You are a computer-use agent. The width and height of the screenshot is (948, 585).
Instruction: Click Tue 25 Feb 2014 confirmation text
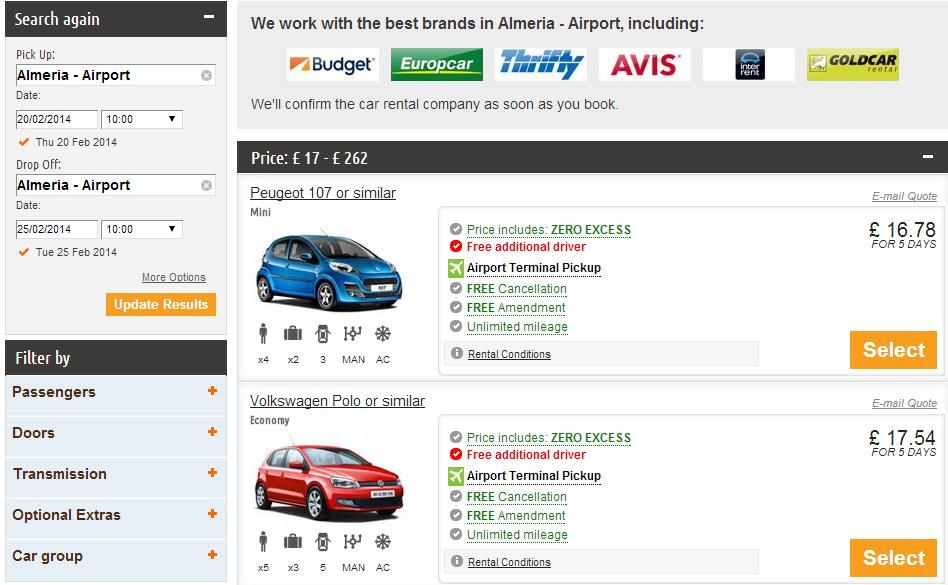click(x=76, y=252)
